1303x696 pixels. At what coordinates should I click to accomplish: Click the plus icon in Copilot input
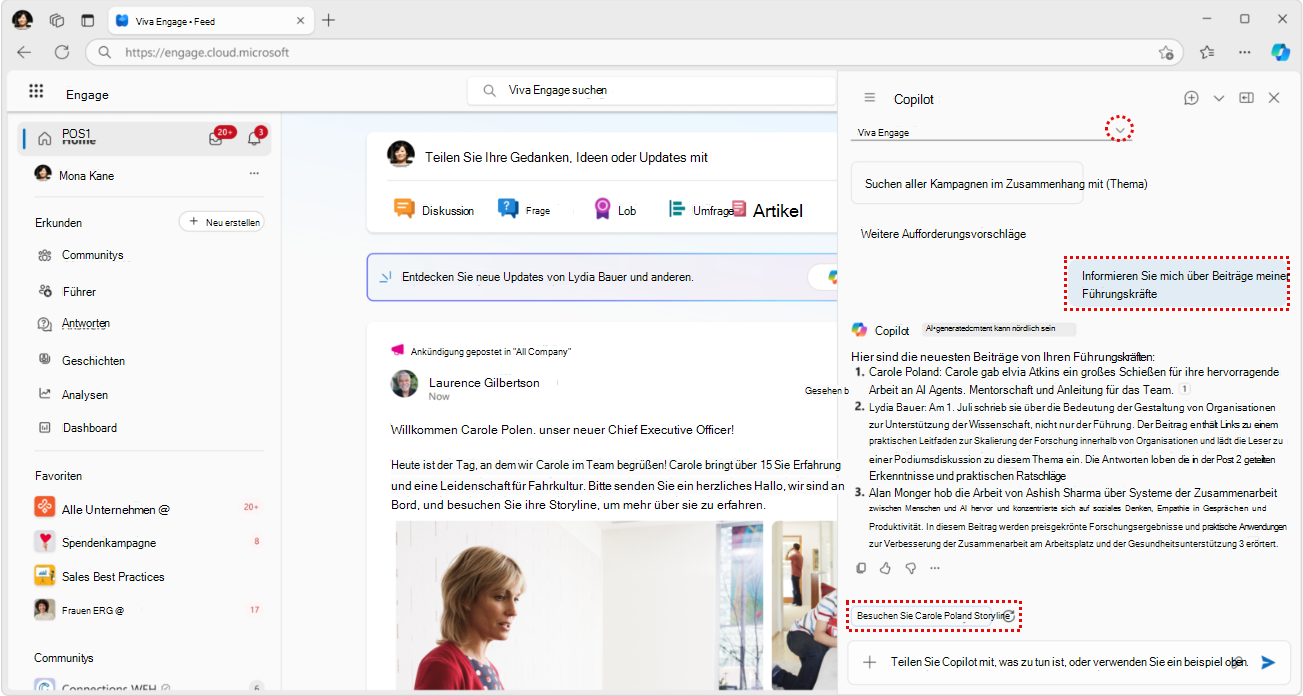(x=869, y=662)
